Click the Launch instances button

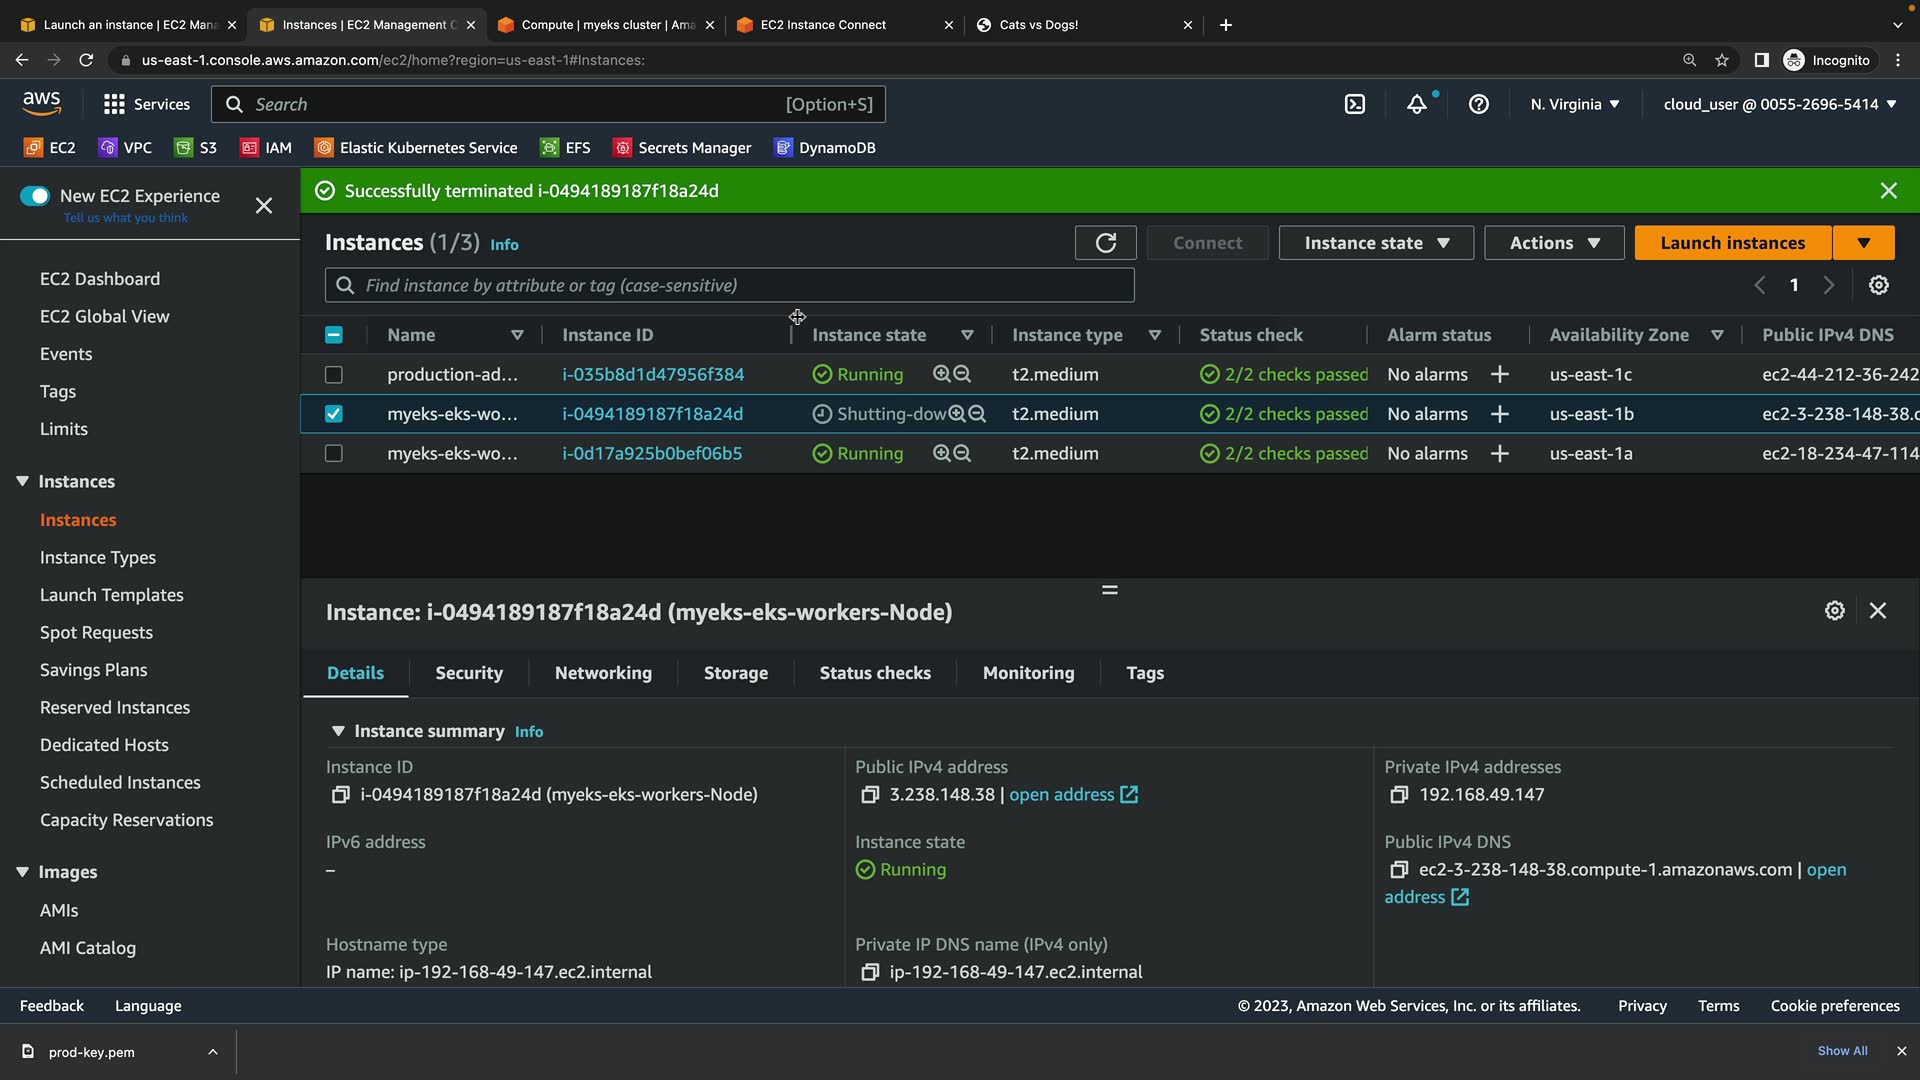click(x=1732, y=243)
